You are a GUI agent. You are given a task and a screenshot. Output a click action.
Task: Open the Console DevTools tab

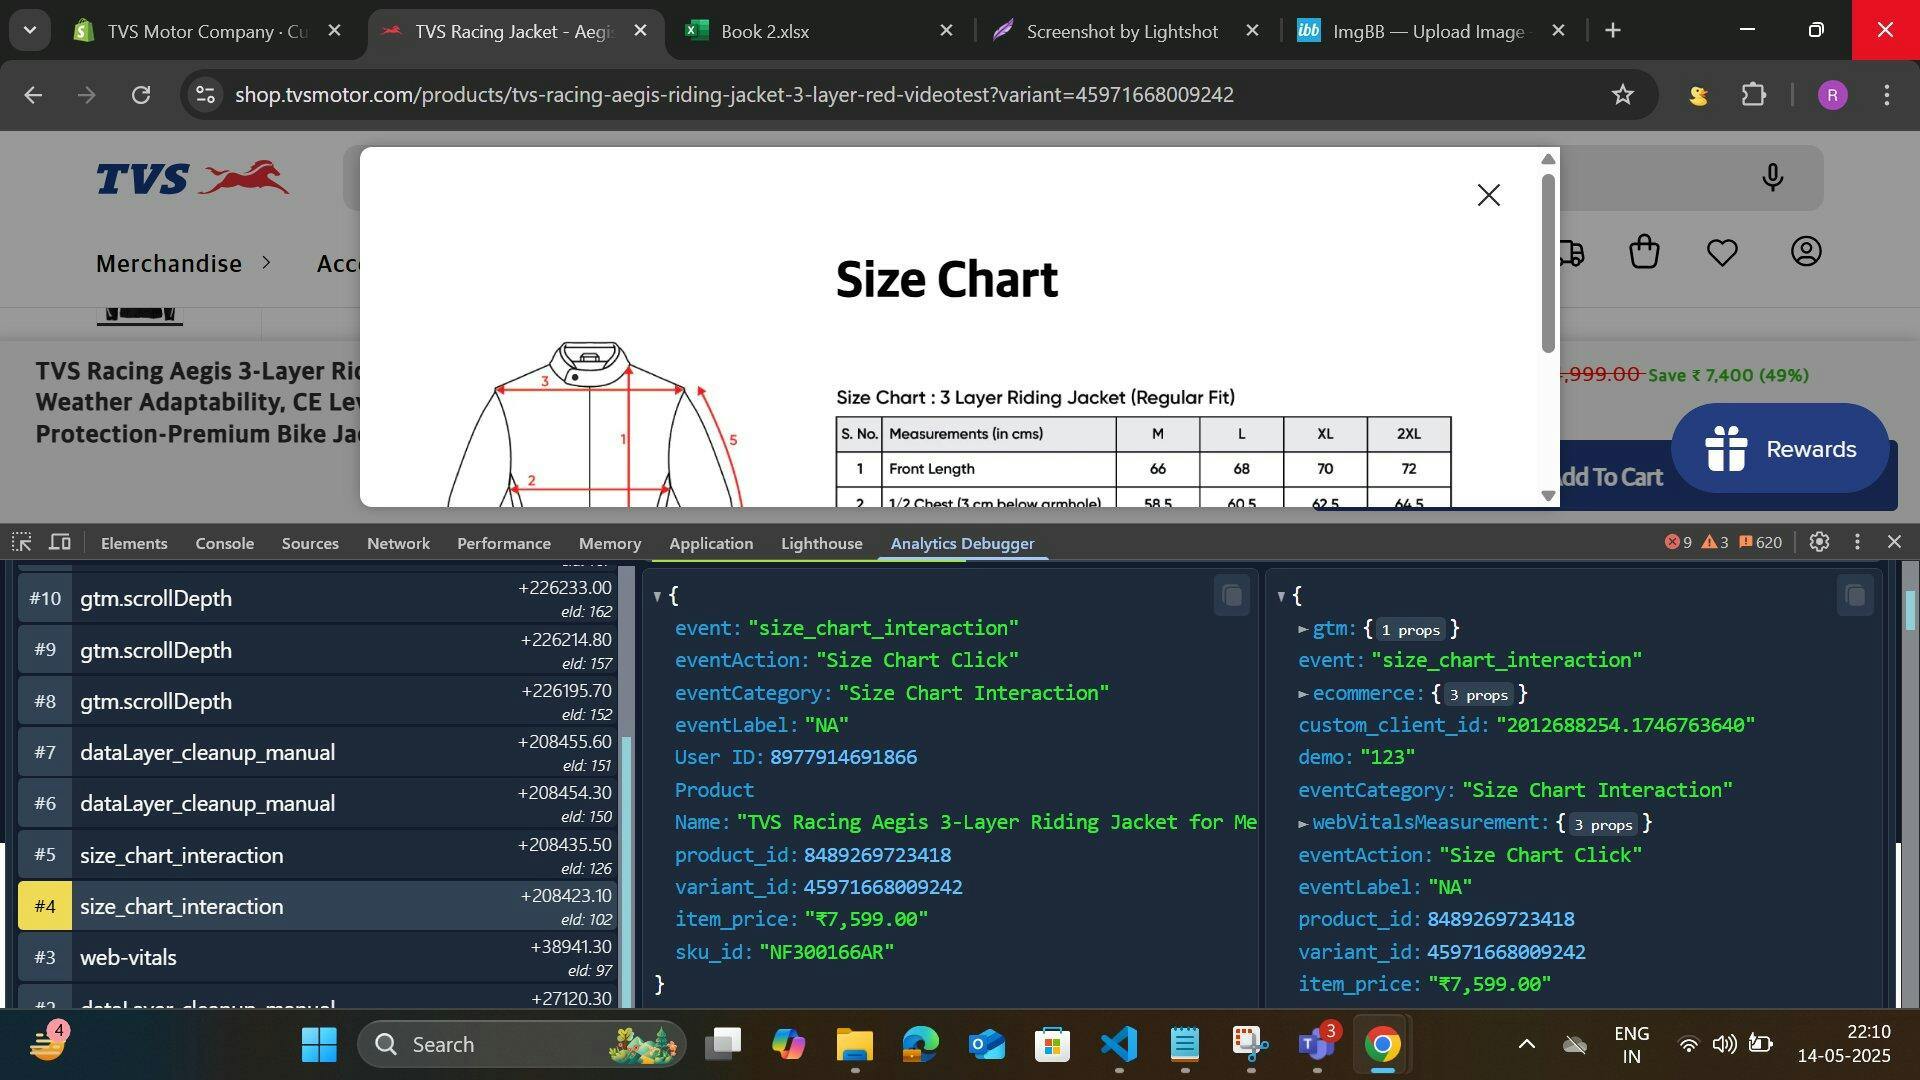click(x=224, y=543)
